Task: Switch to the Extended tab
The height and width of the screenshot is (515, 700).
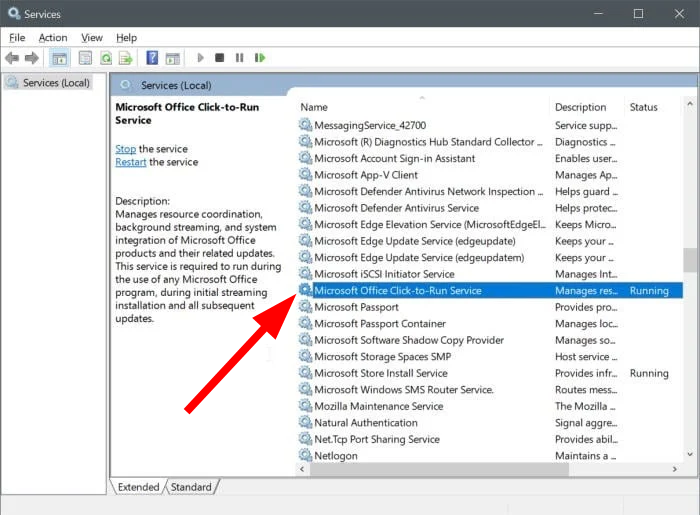Action: click(138, 487)
